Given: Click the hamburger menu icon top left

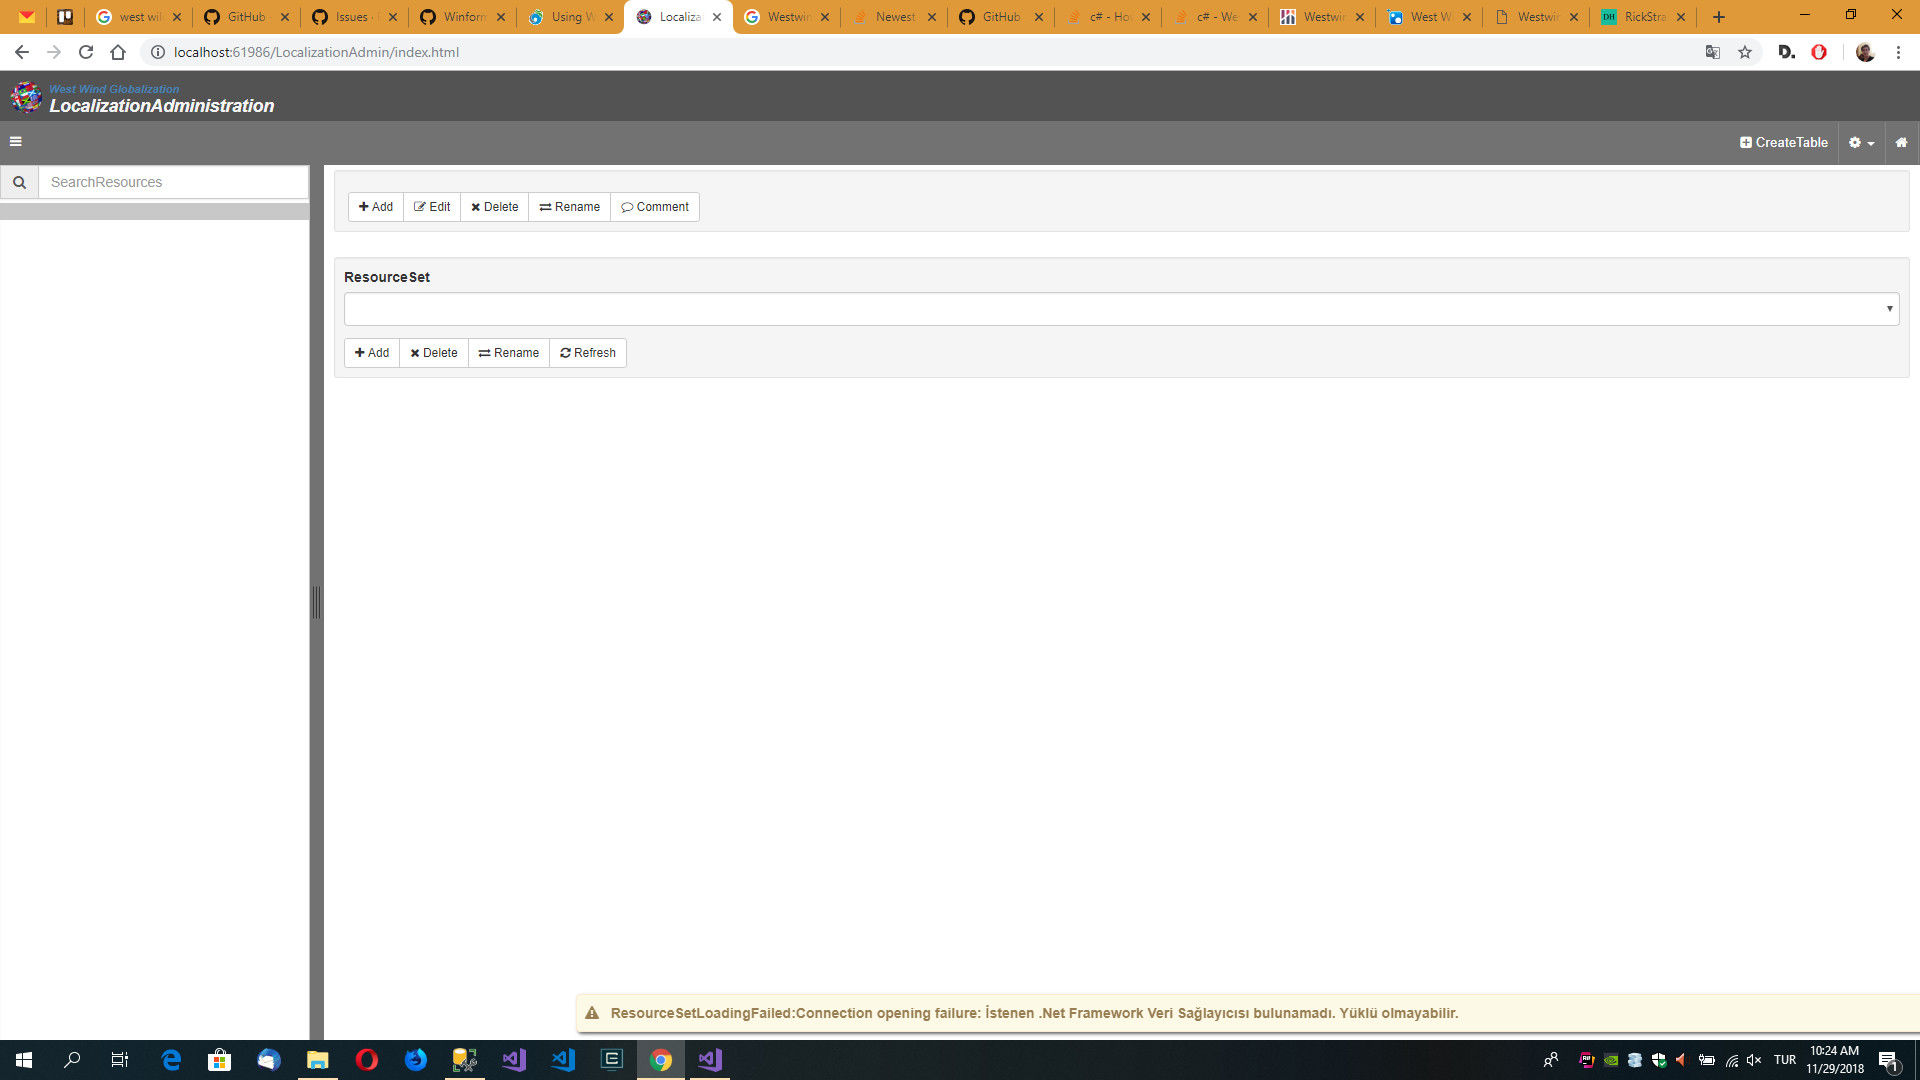Looking at the screenshot, I should tap(16, 141).
